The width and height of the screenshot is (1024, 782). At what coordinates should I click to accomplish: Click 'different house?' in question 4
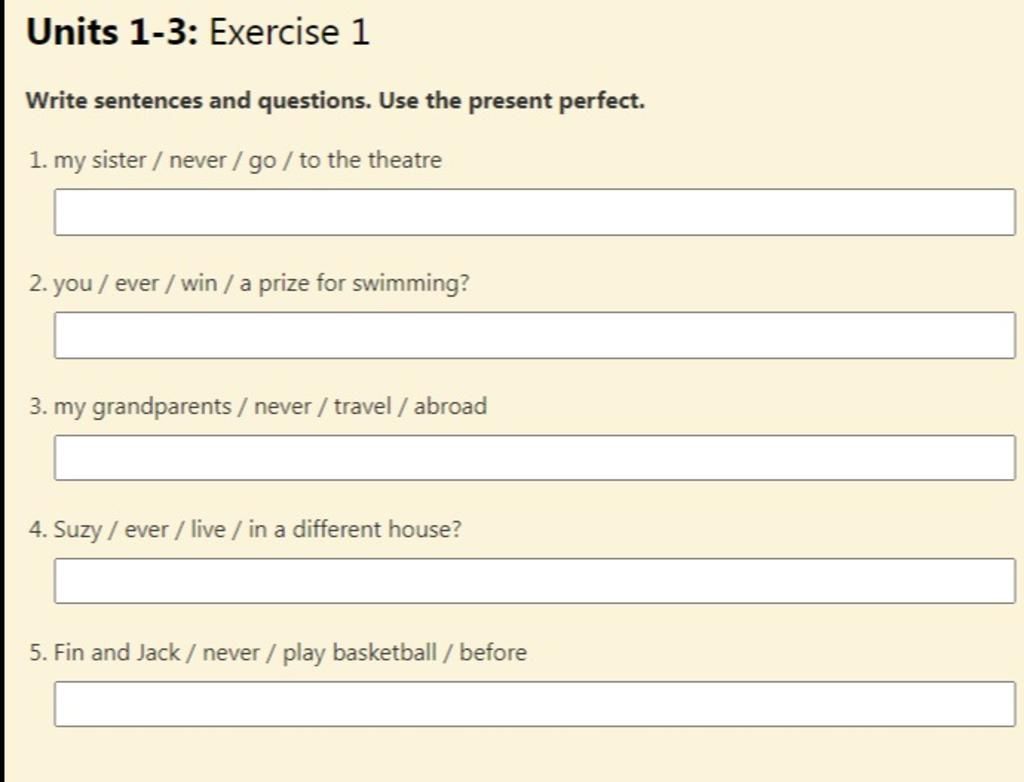[x=377, y=529]
